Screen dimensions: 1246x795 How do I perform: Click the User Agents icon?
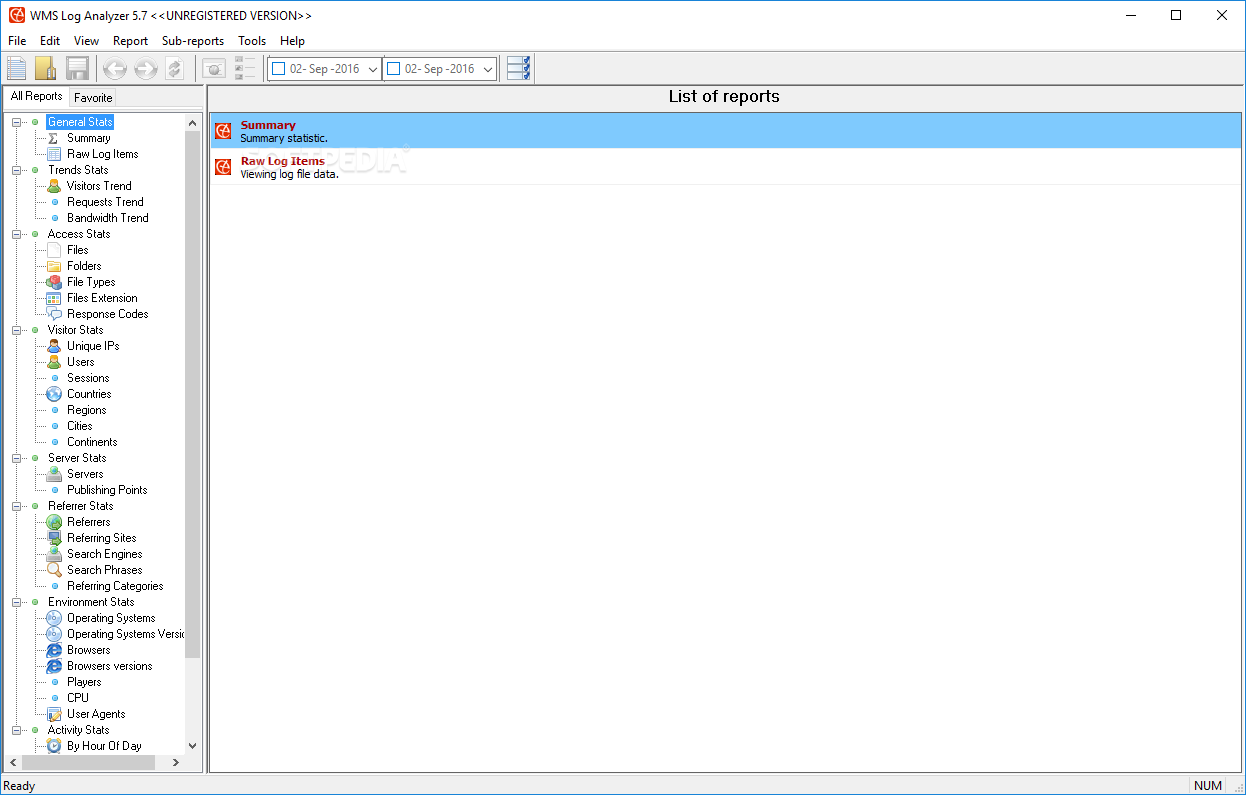54,714
